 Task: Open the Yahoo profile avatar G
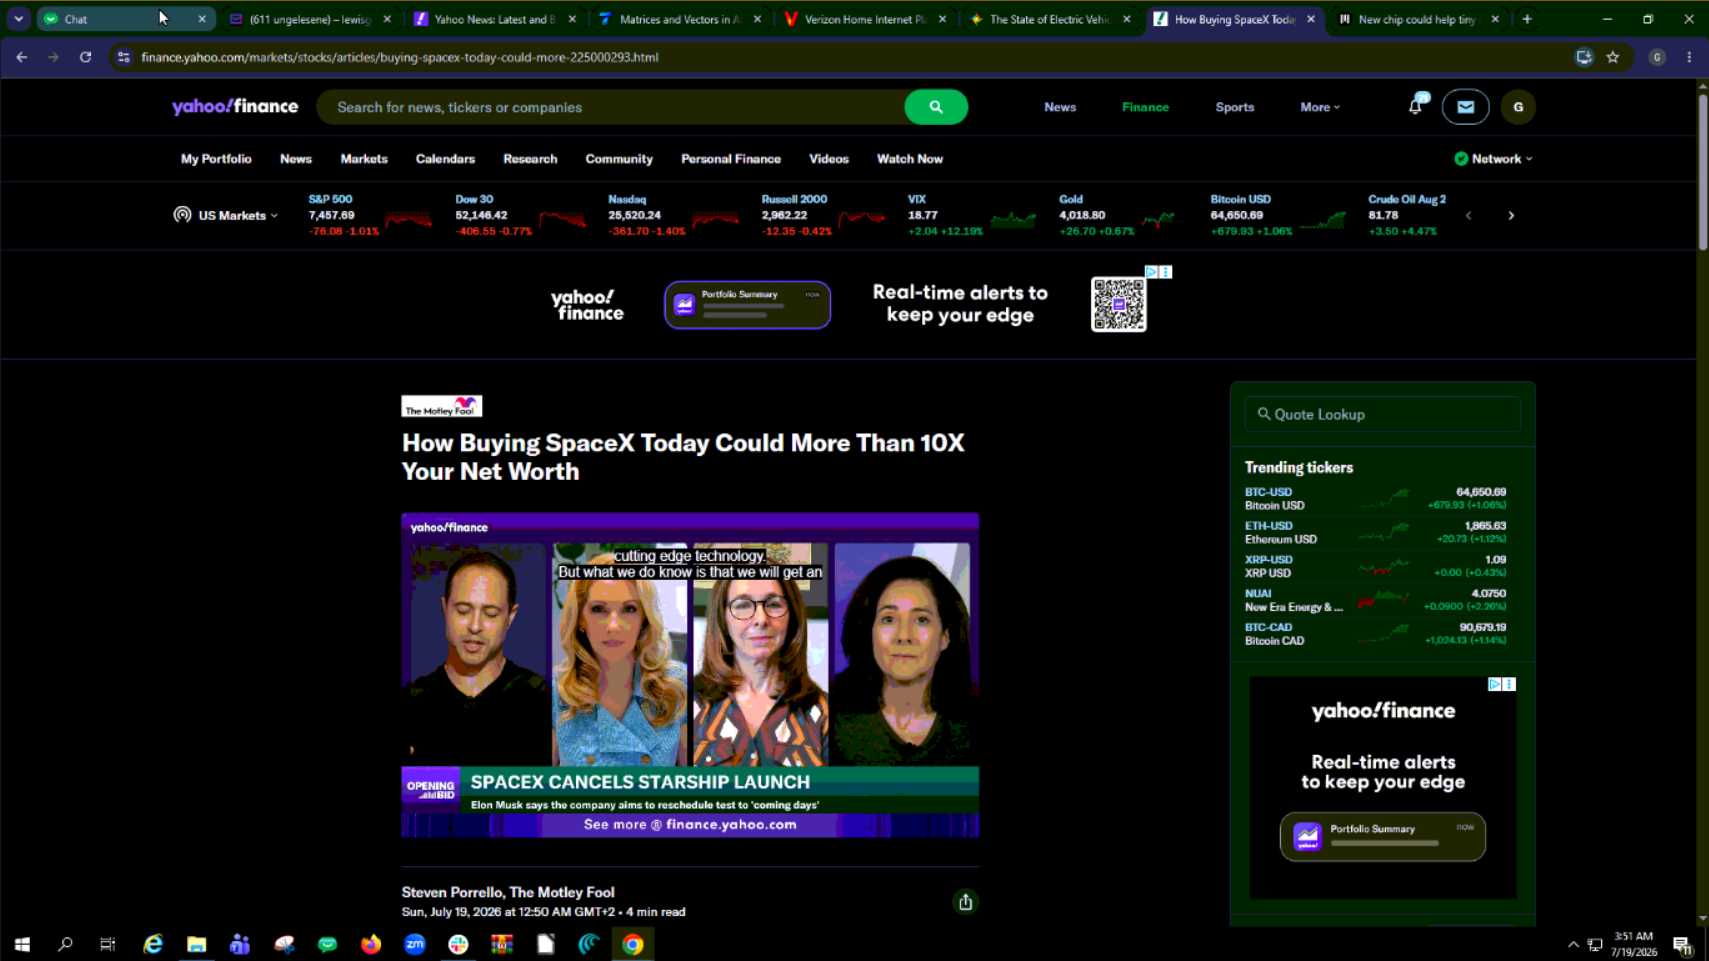[1518, 107]
